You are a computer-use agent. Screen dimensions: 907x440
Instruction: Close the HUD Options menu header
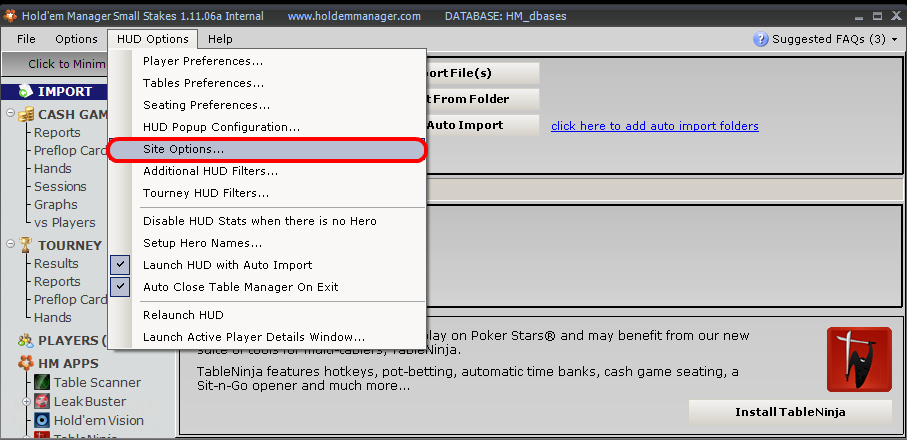(x=153, y=39)
